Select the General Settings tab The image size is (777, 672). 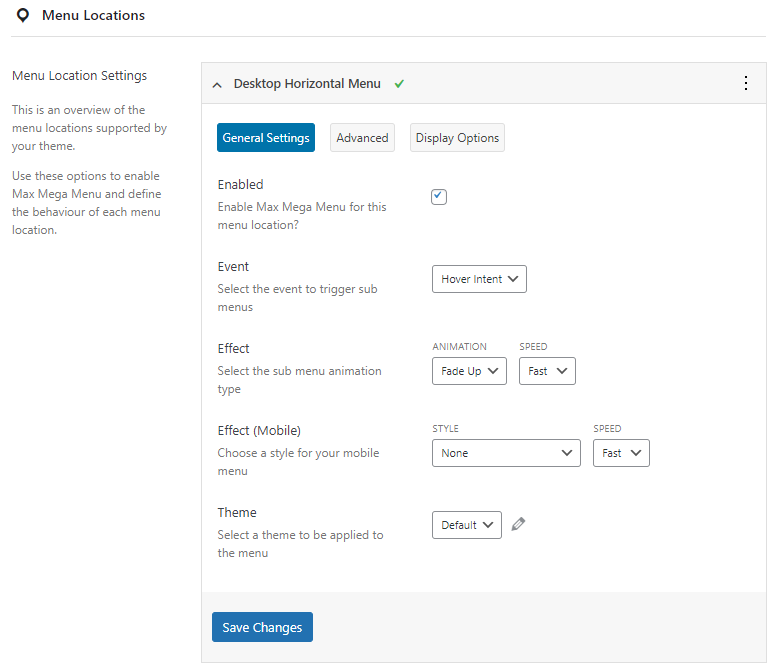click(266, 138)
